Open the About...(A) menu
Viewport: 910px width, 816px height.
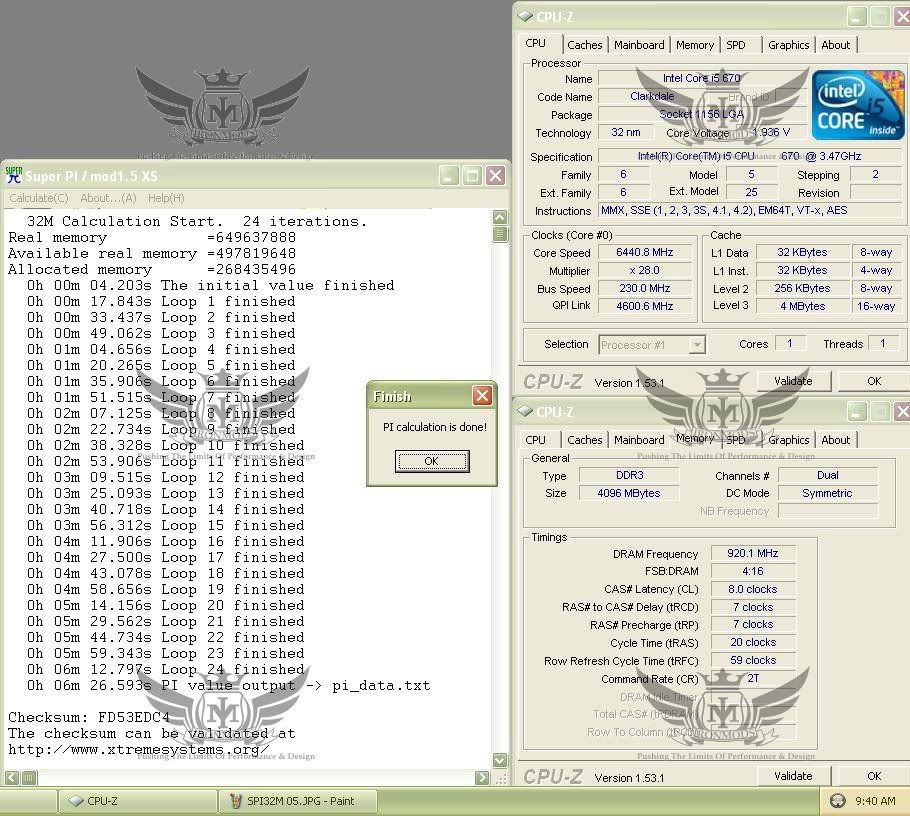coord(108,198)
